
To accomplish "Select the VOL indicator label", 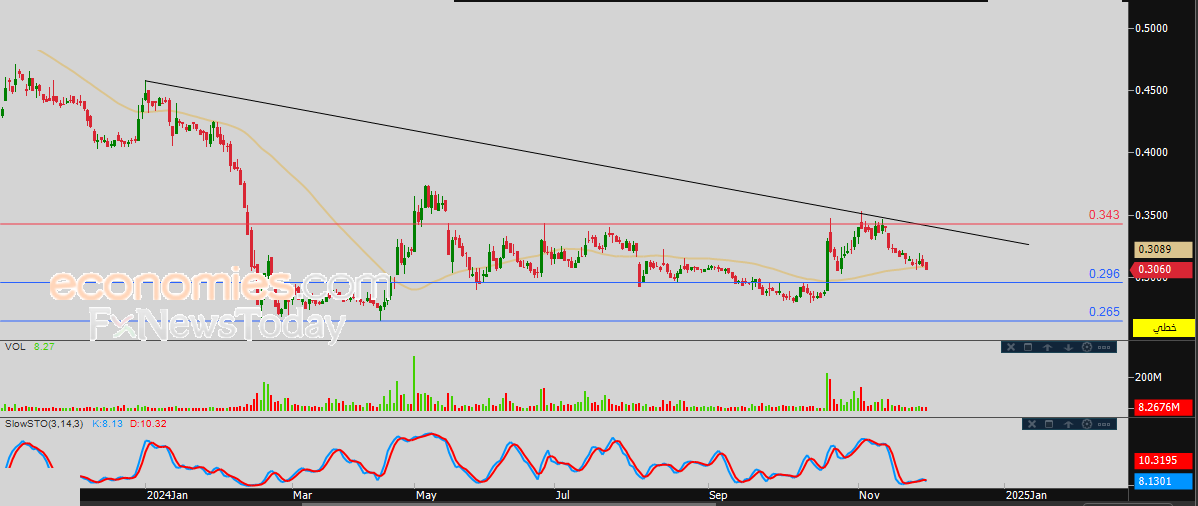I will (14, 346).
